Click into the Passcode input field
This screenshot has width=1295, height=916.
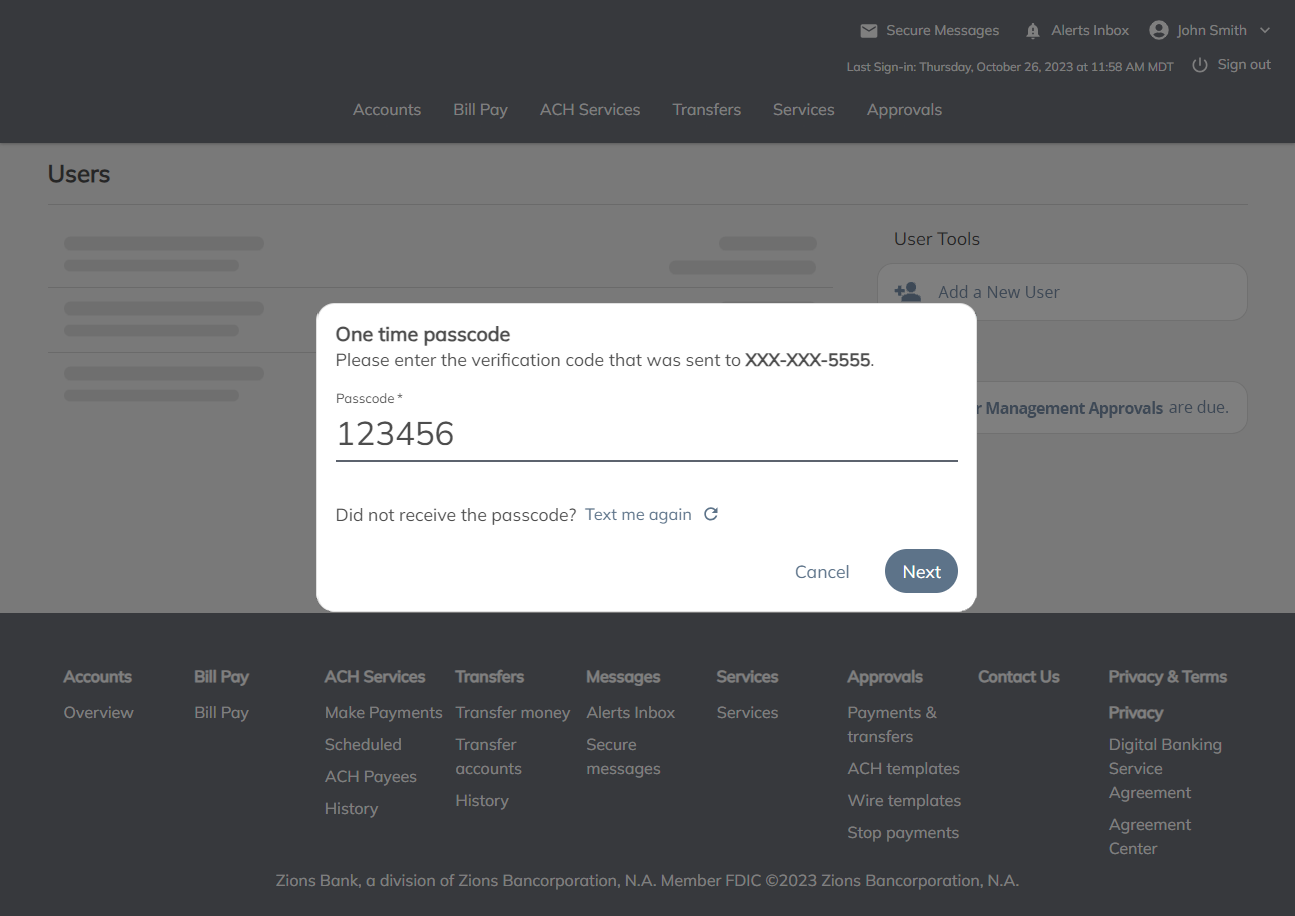646,434
